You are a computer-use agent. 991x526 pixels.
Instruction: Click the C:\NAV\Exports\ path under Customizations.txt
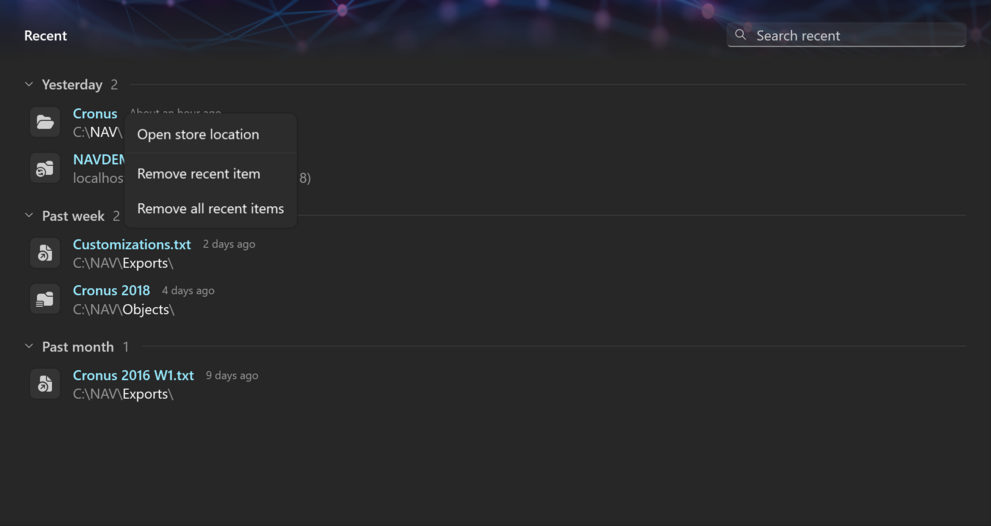[123, 263]
